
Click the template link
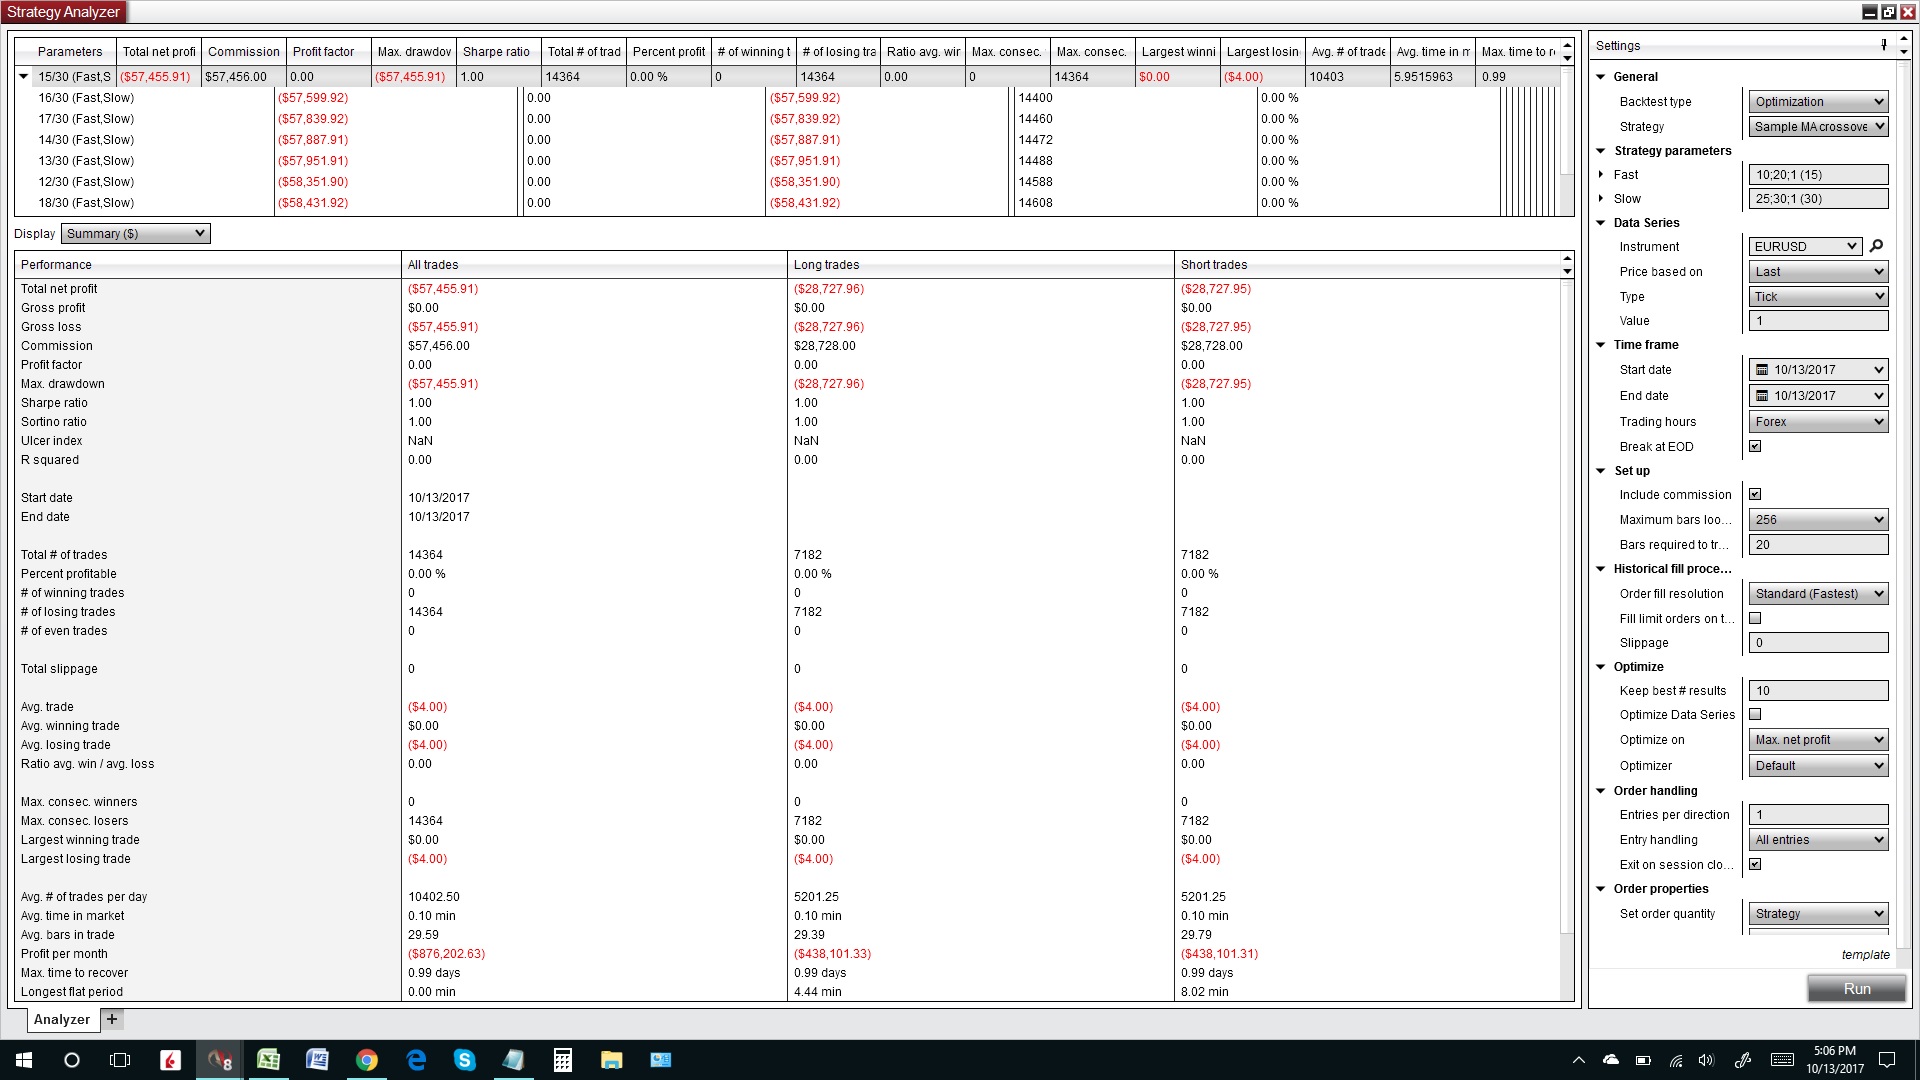click(x=1865, y=954)
